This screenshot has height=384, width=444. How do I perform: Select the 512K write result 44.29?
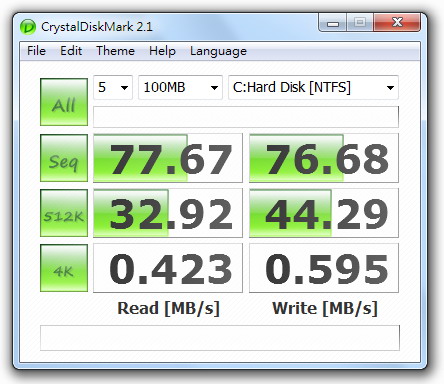(x=324, y=213)
